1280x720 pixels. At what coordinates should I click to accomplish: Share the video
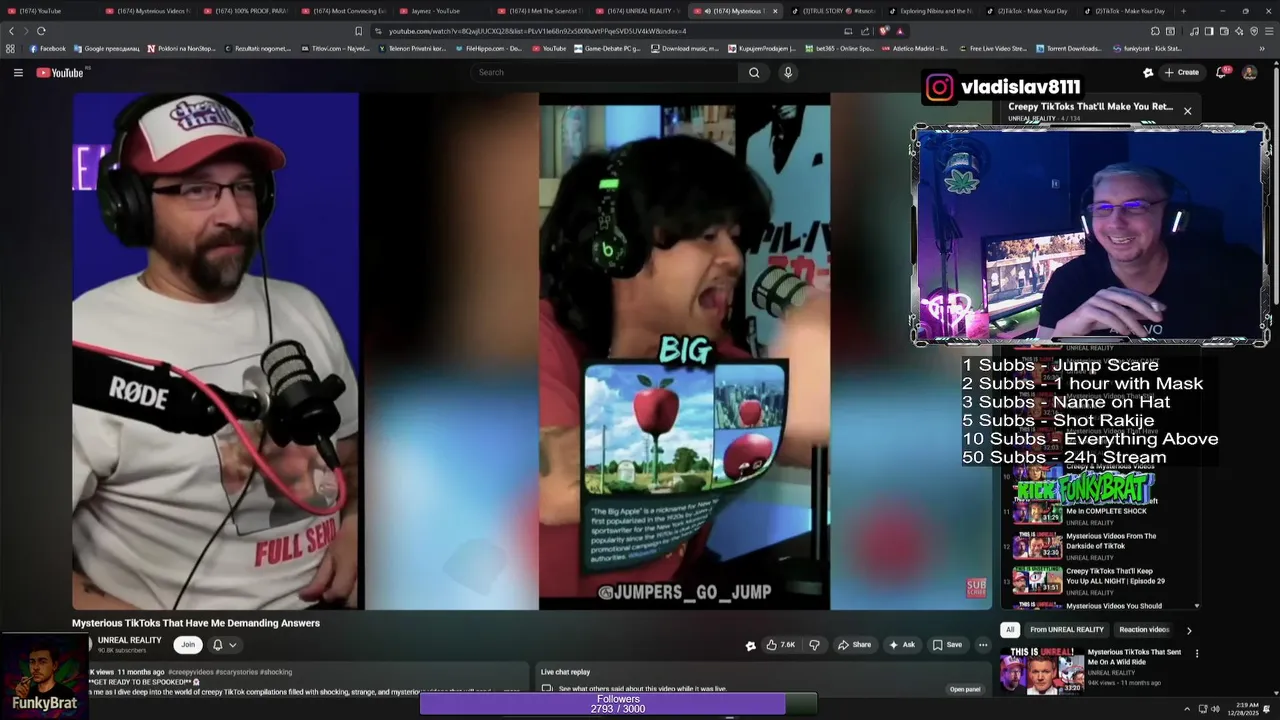pos(854,645)
